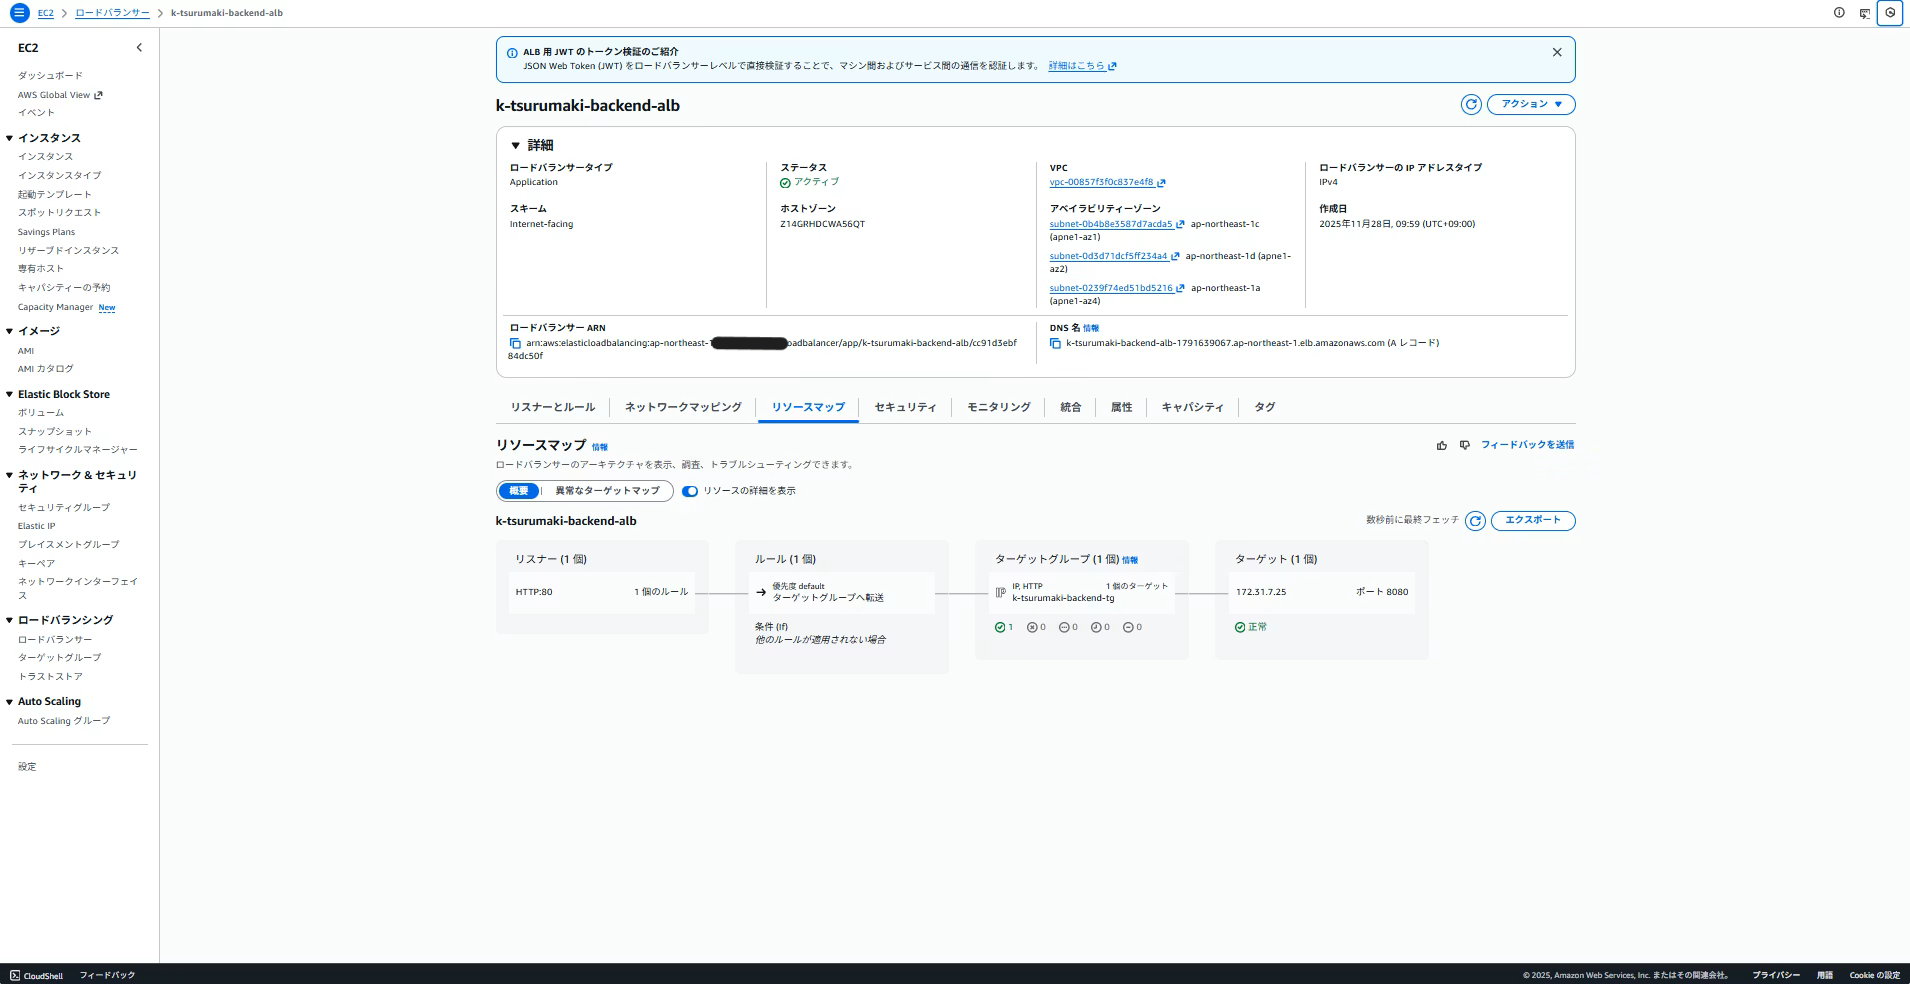Open プライバシー link in the footer
Viewport: 1910px width, 984px height.
[x=1776, y=975]
